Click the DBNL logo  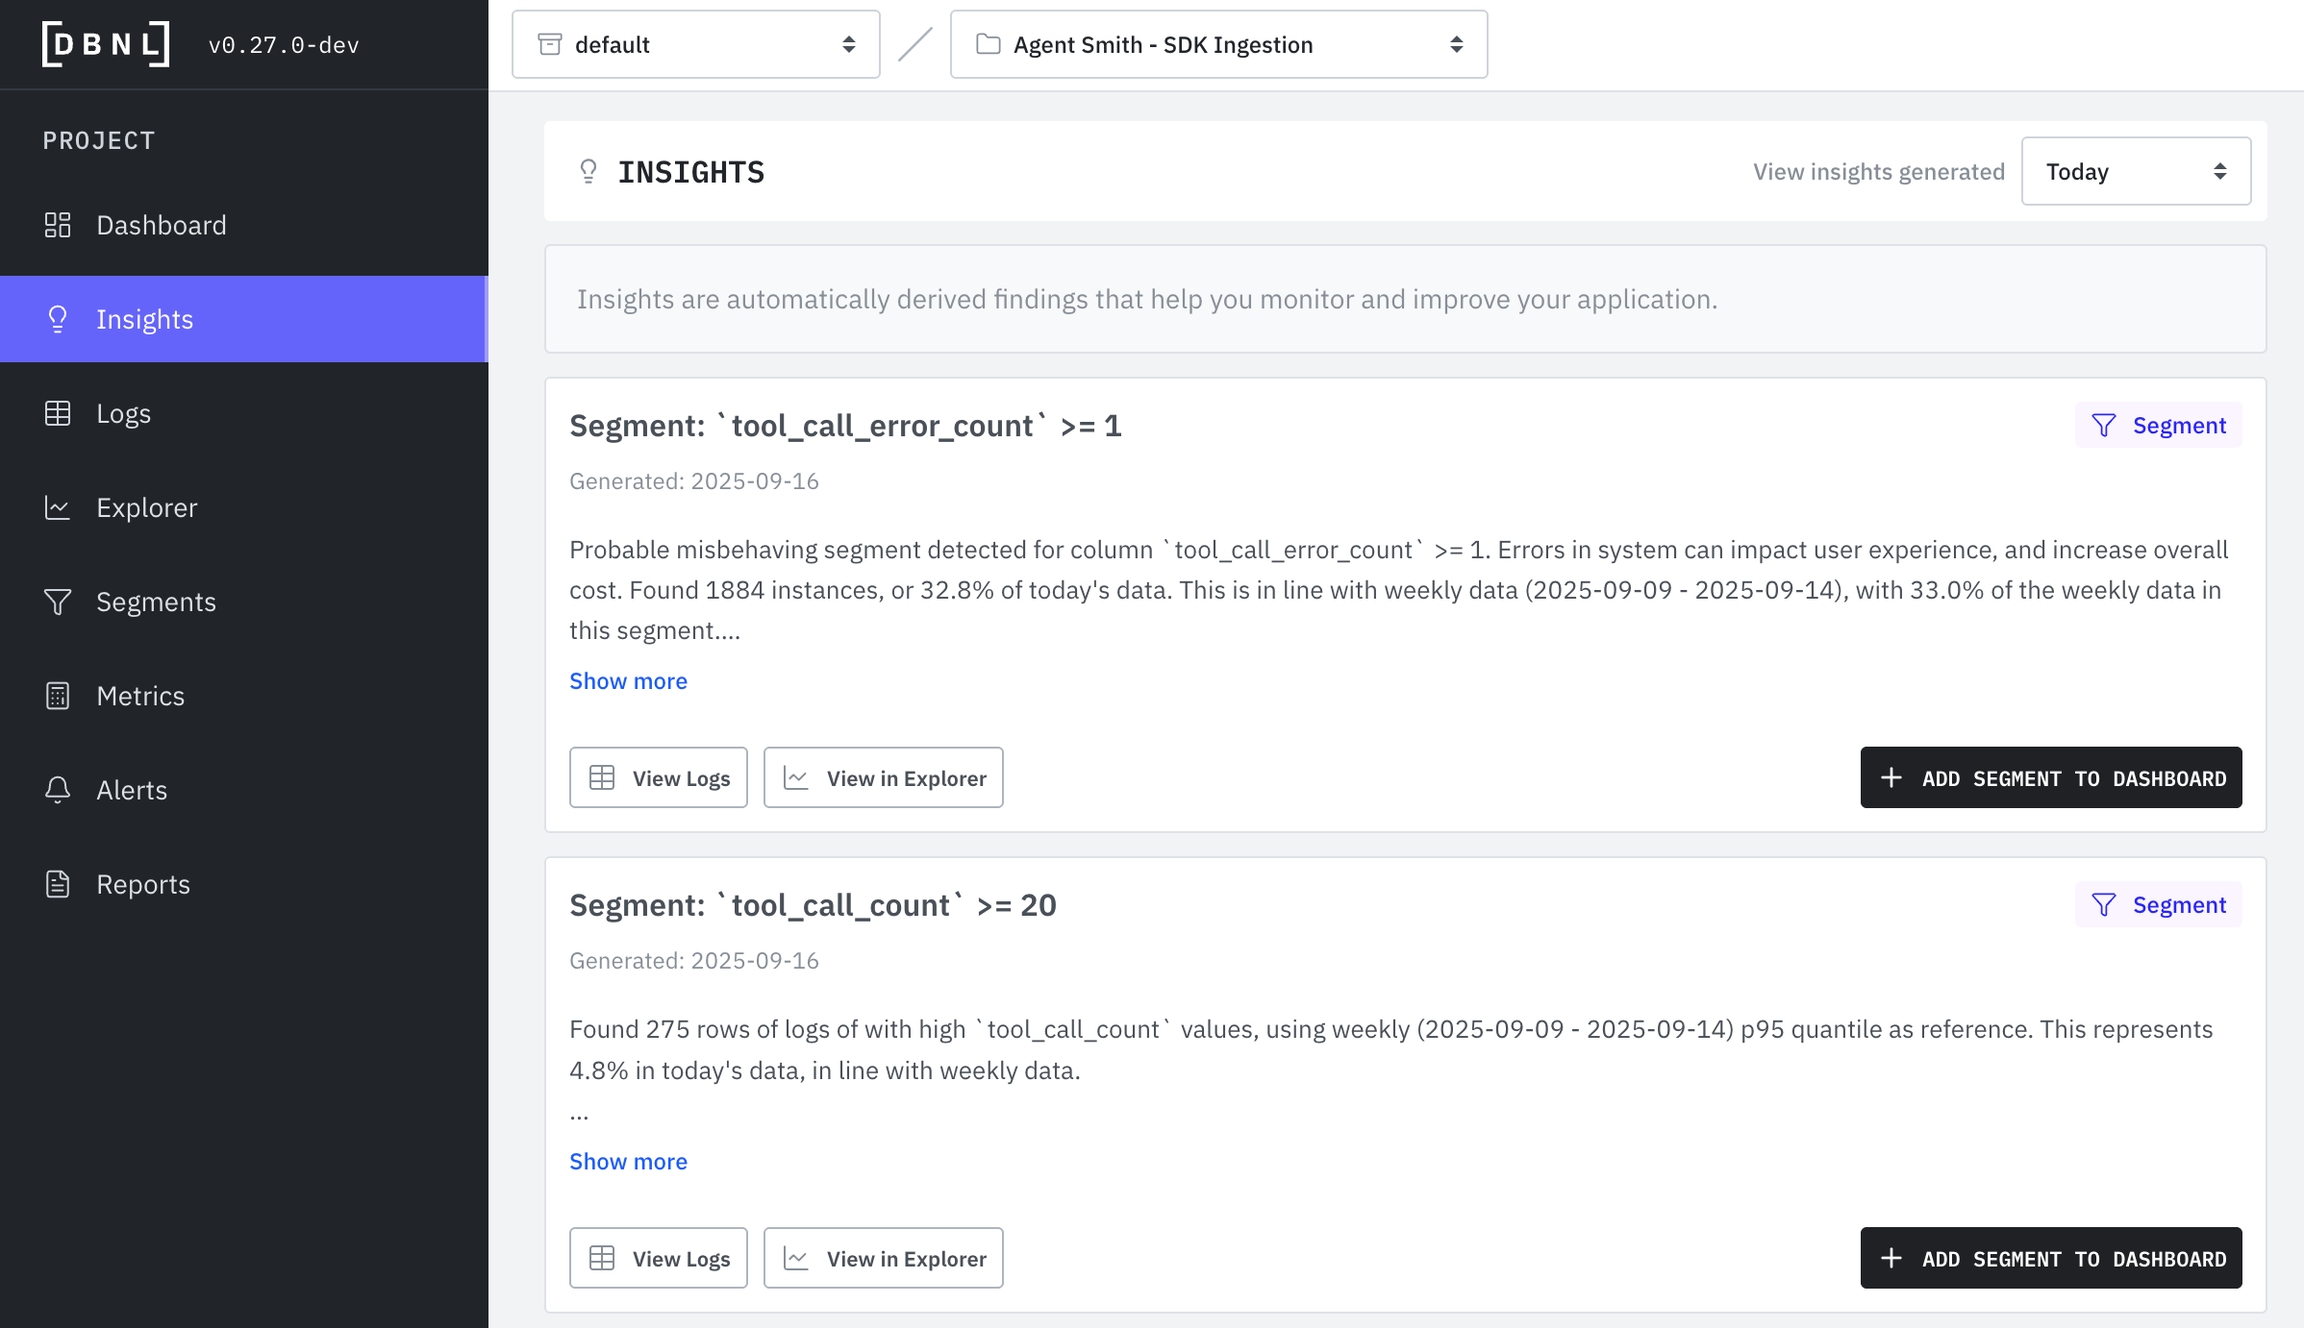tap(105, 44)
